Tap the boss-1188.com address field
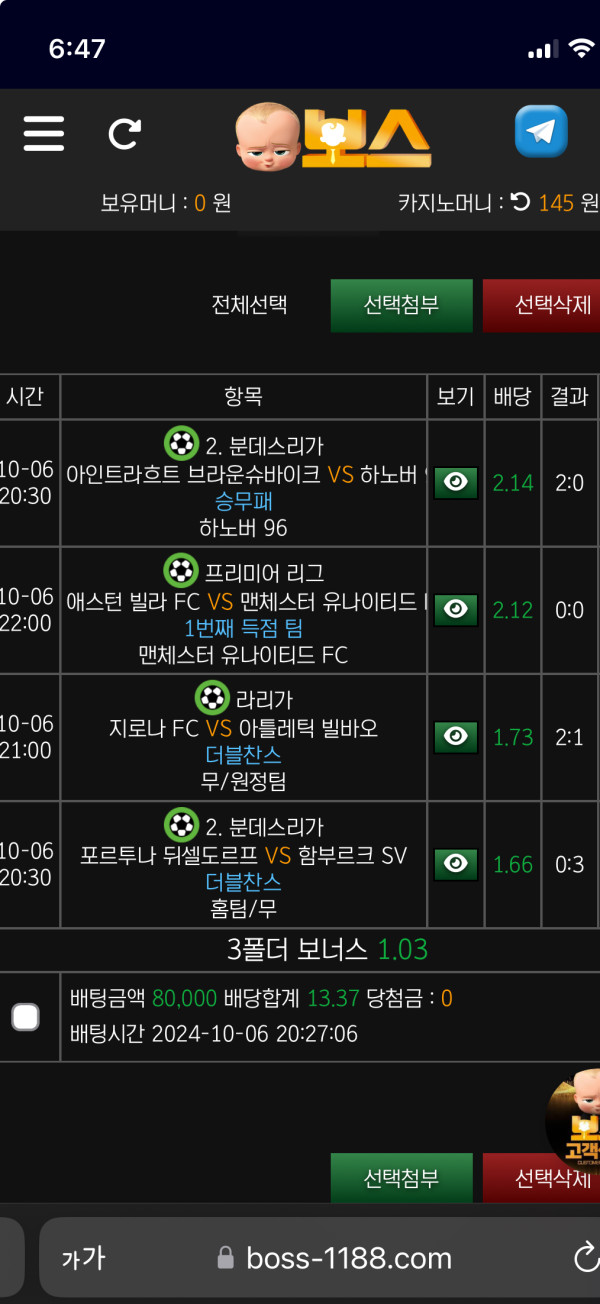Screen dimensions: 600x1304 (335, 1258)
